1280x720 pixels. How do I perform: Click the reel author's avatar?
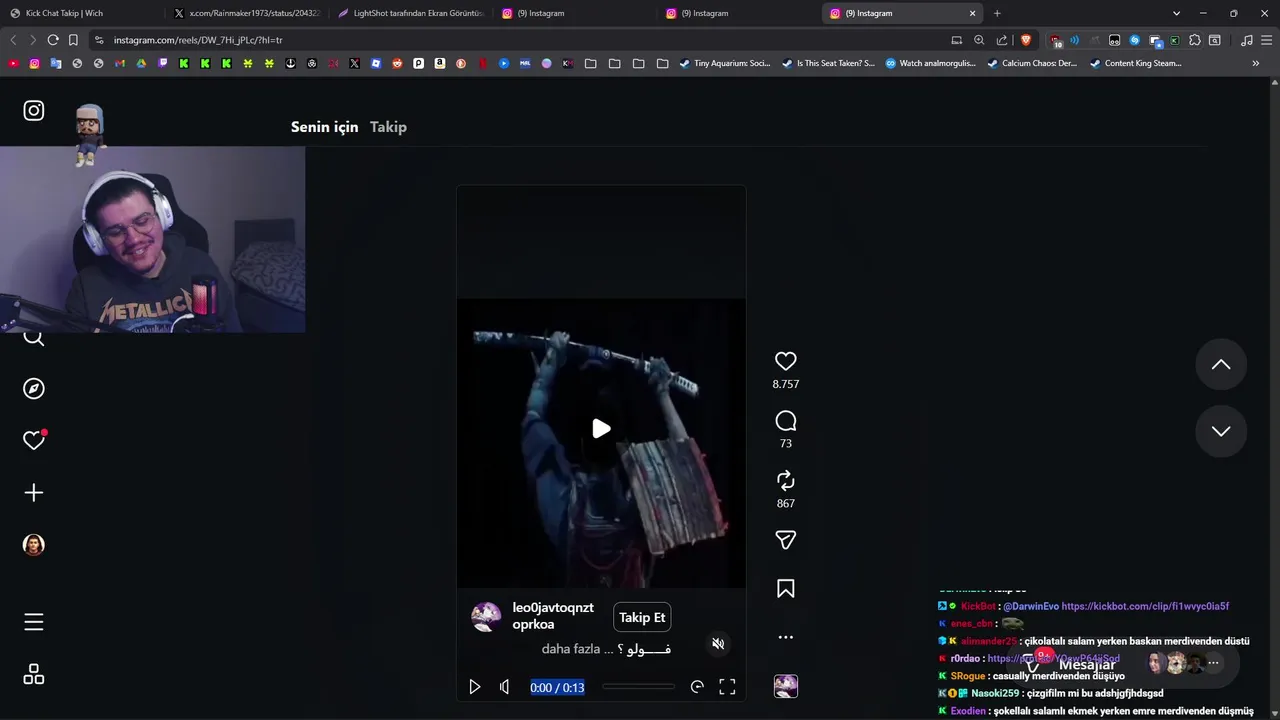[x=486, y=616]
